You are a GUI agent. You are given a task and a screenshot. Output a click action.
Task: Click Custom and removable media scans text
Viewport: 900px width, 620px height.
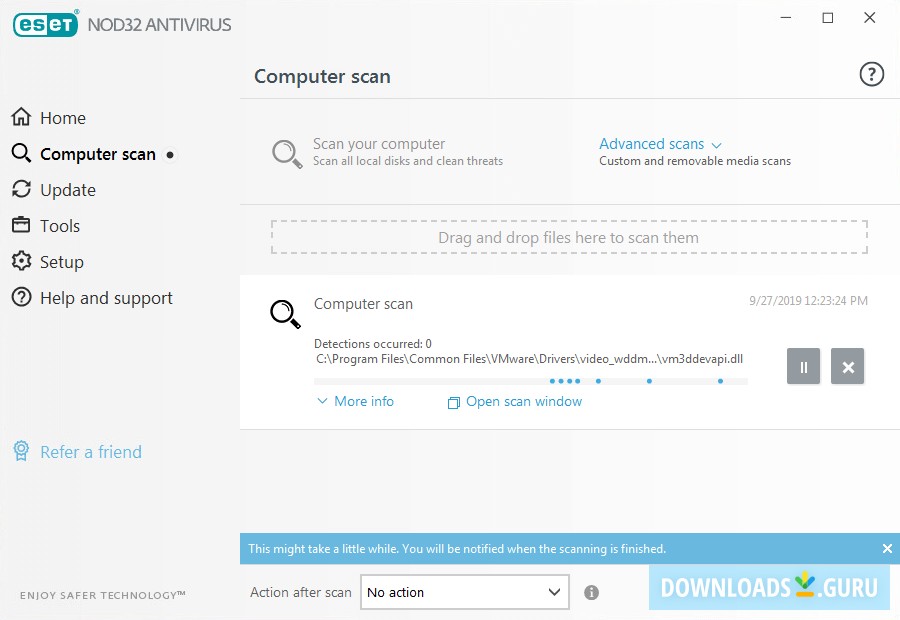pos(695,161)
